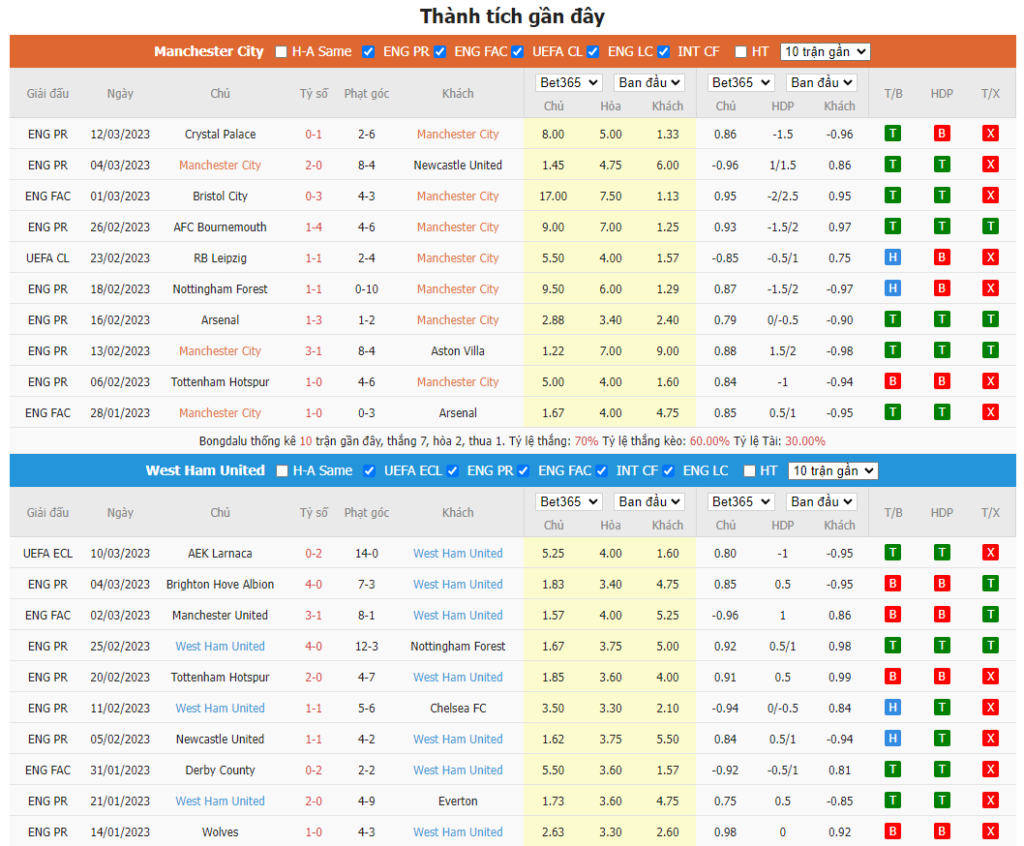1024x846 pixels.
Task: Click T/B green badge in AEK Larnaca row
Action: [892, 553]
